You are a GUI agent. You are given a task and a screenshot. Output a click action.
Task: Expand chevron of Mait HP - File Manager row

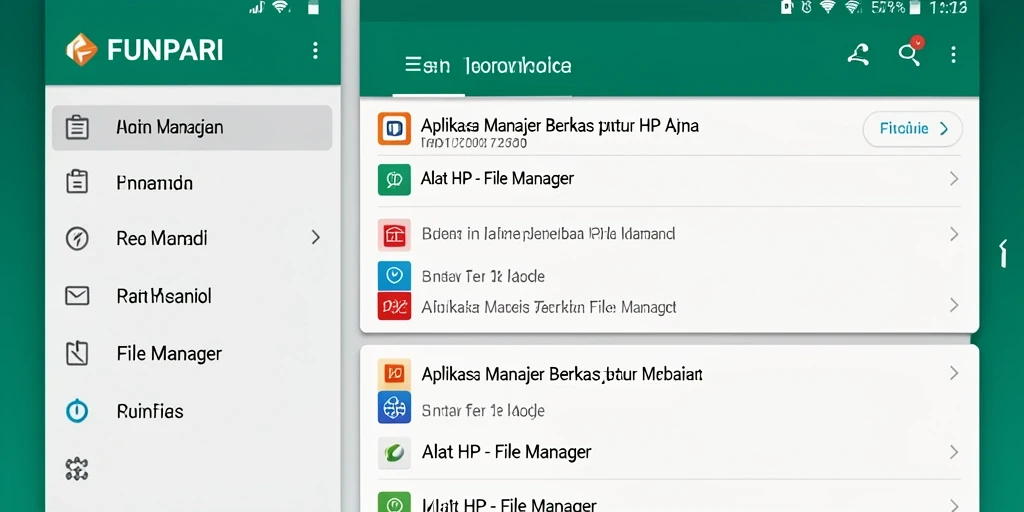pyautogui.click(x=953, y=505)
